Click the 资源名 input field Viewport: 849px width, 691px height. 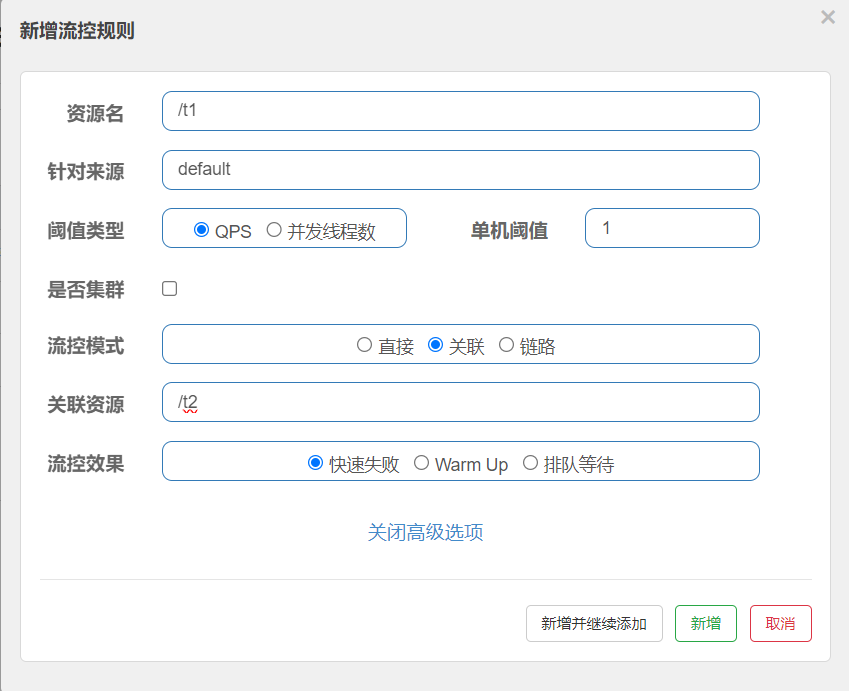tap(460, 111)
